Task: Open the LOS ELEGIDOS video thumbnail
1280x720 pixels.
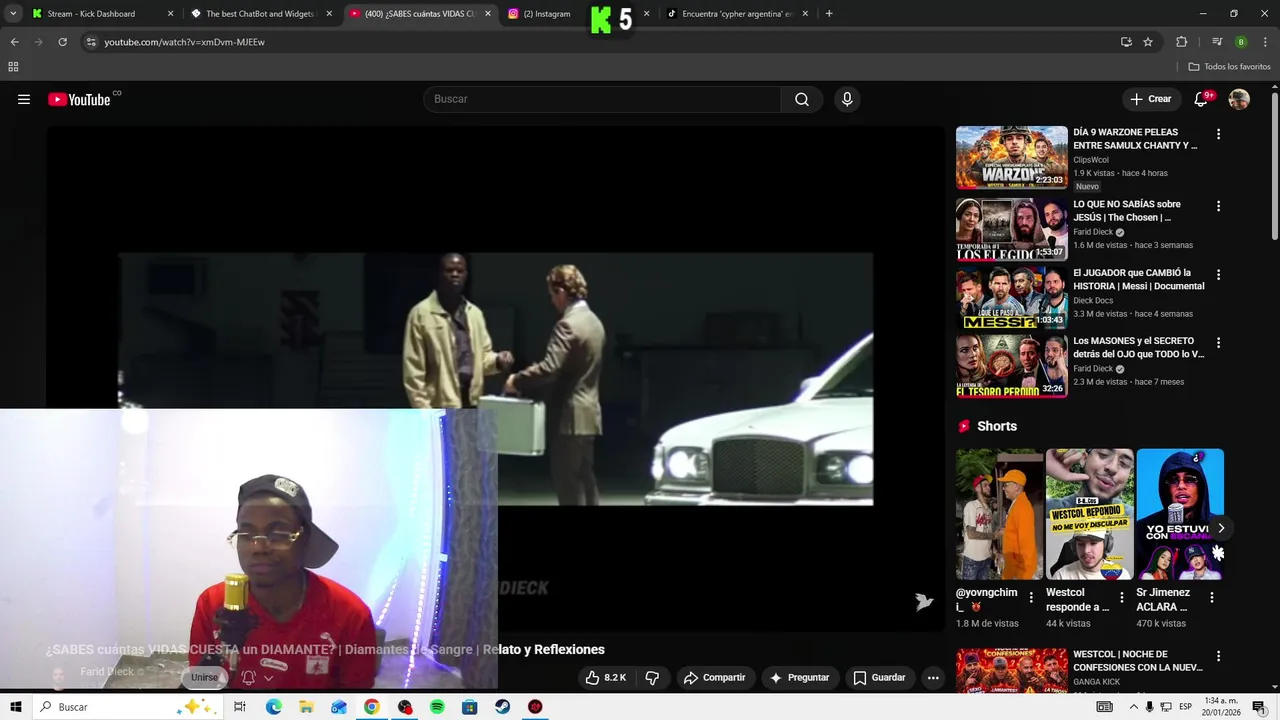Action: [1012, 229]
